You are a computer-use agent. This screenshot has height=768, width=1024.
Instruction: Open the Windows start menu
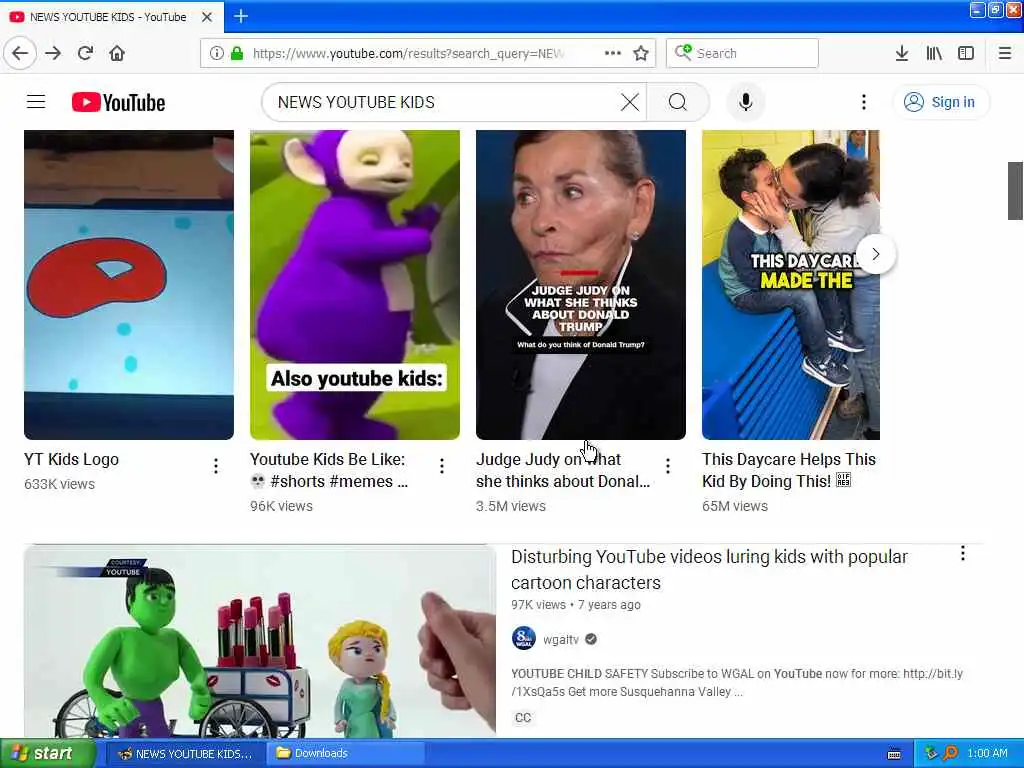(48, 753)
